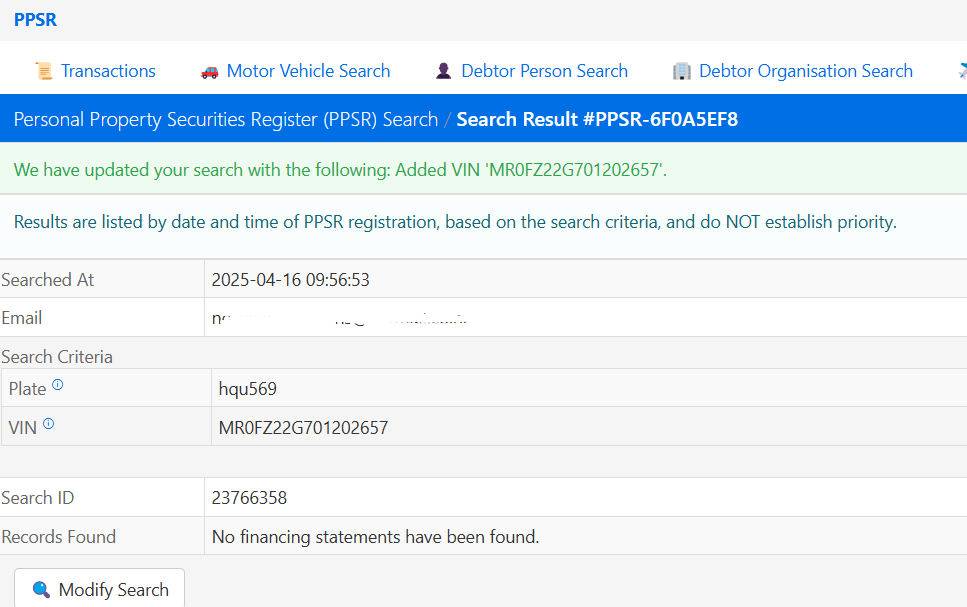The width and height of the screenshot is (967, 607).
Task: Open Debtor Organisation Search
Action: tap(805, 71)
